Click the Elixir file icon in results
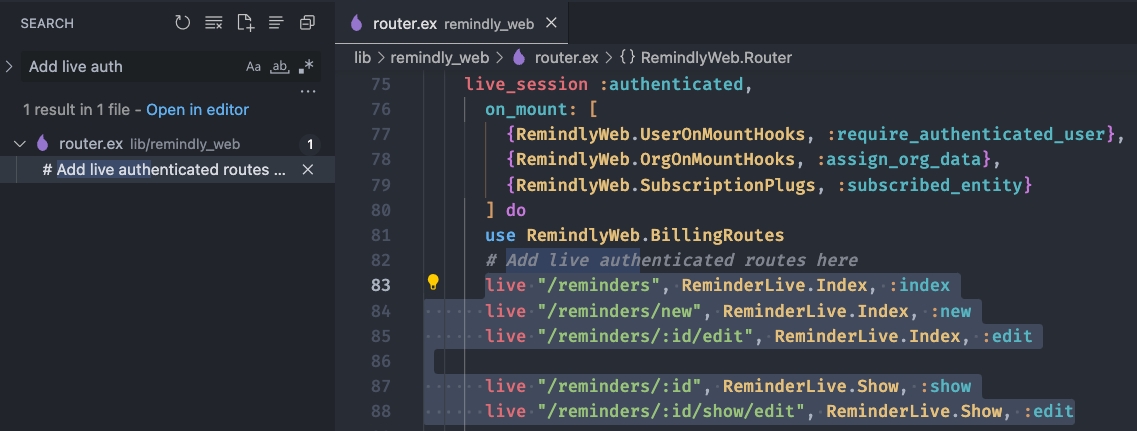 tap(43, 144)
